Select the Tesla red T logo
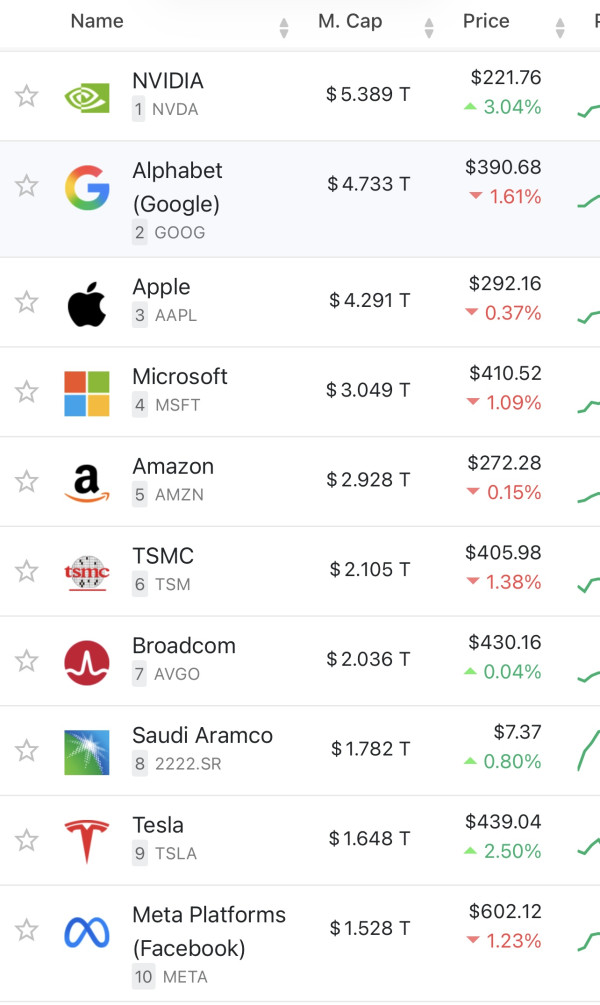 coord(87,842)
